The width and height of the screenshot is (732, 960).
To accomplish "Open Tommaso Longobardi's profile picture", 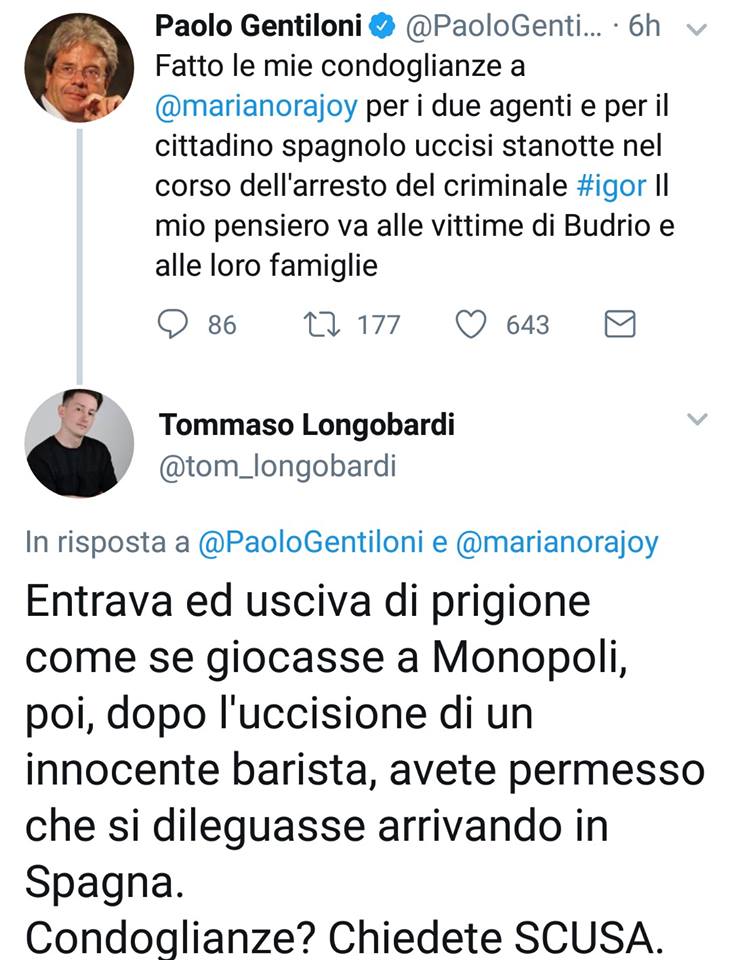I will (x=78, y=442).
